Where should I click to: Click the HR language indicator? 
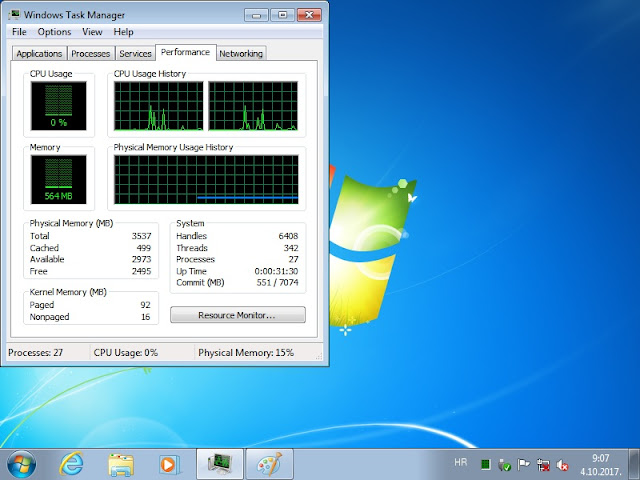click(x=460, y=462)
